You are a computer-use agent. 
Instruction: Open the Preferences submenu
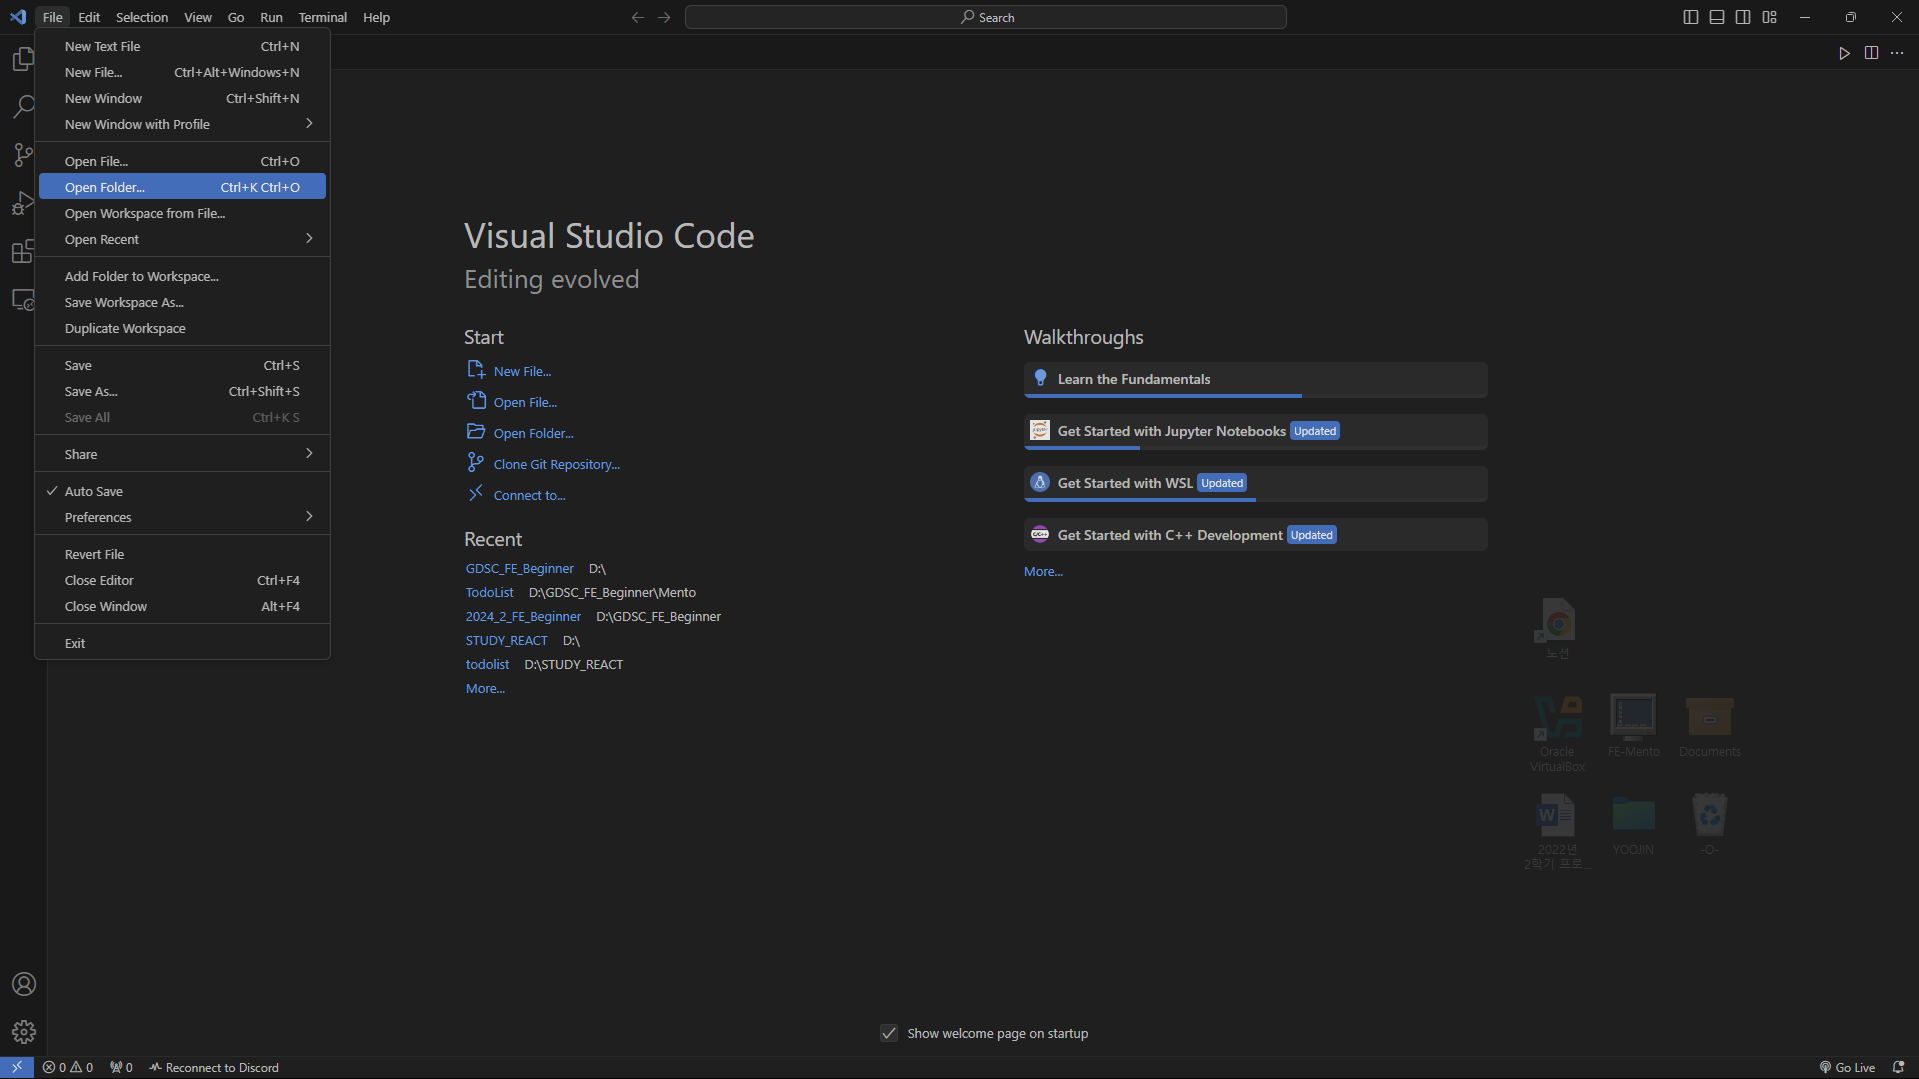(97, 517)
